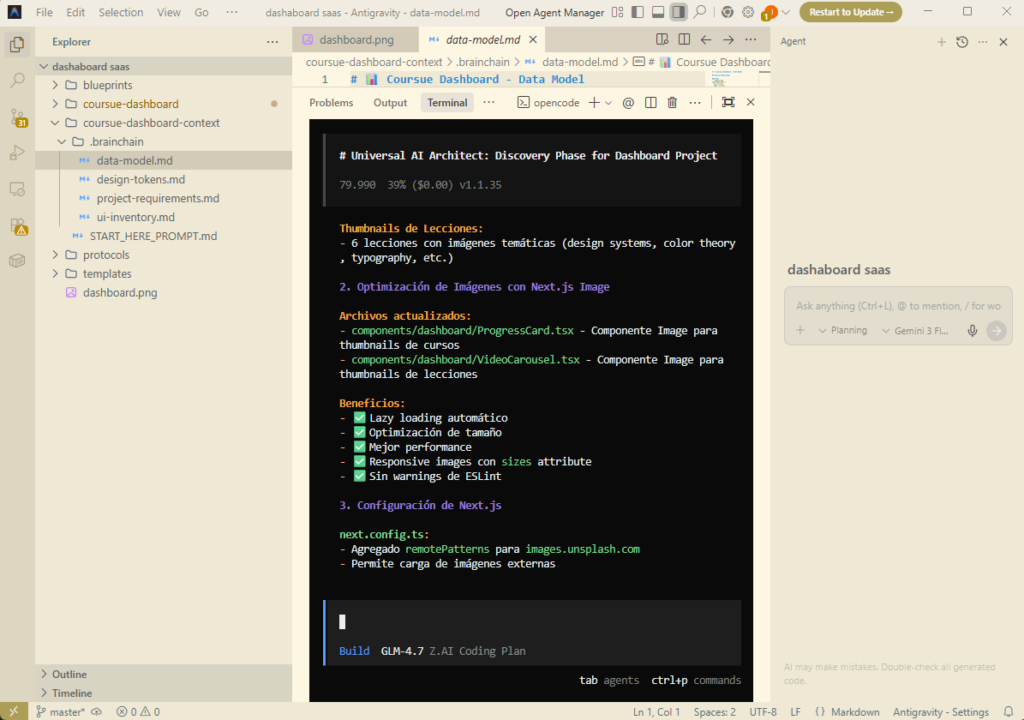Split the terminal panel
Screen dimensions: 1024x720
tap(651, 102)
